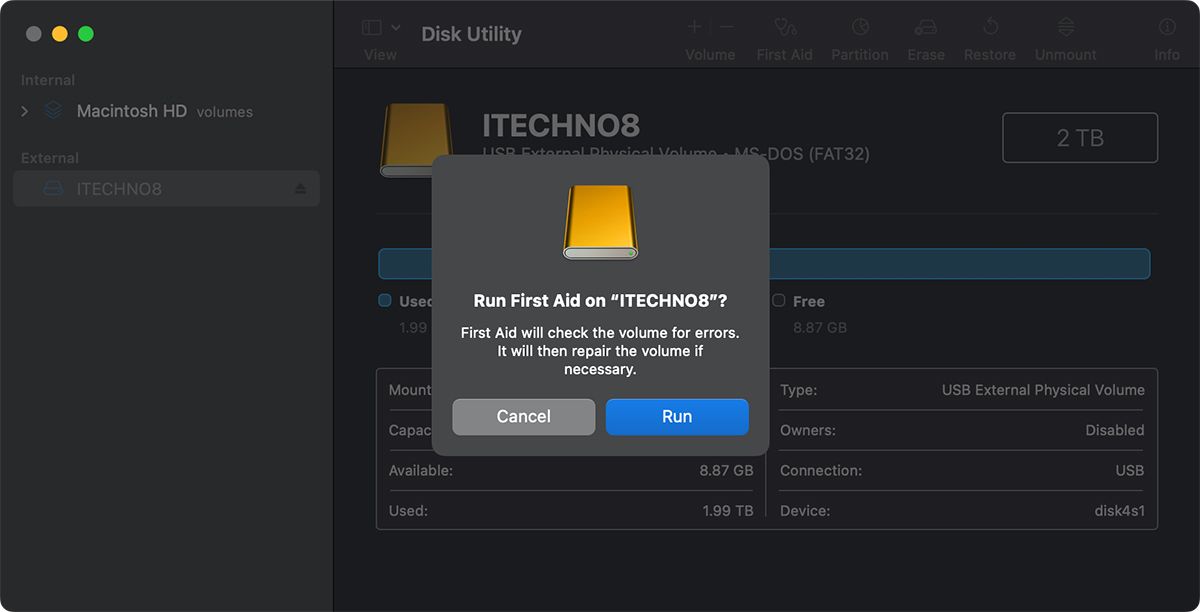Click the Free space legend swatch
The image size is (1200, 612).
778,300
